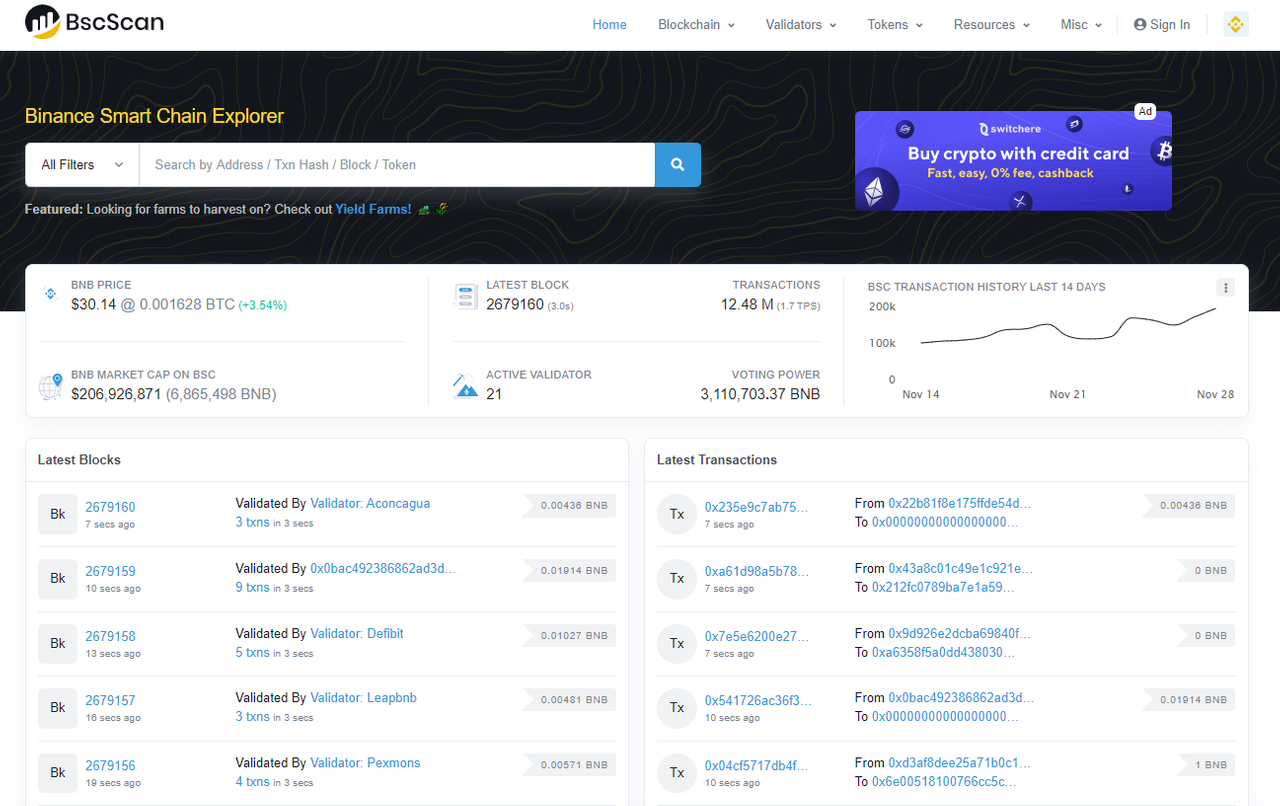This screenshot has height=806, width=1280.
Task: Click the 1 BNB value badge
Action: (1208, 764)
